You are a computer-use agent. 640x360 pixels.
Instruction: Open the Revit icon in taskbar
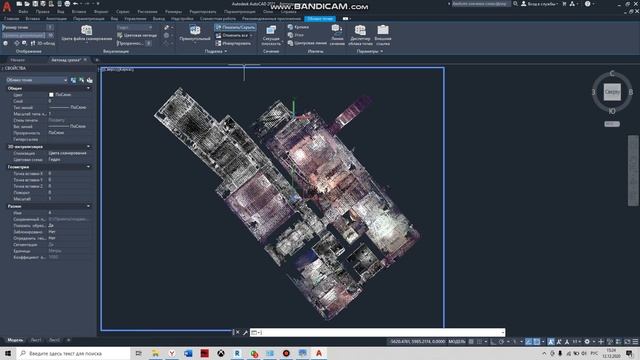[x=237, y=353]
